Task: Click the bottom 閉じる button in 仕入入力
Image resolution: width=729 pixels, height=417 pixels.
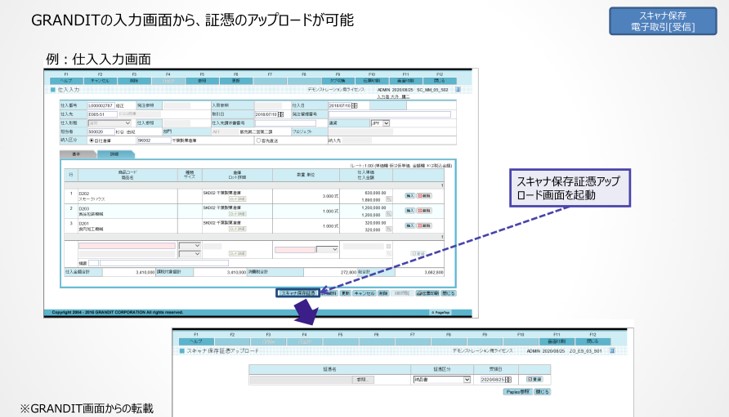Action: (x=449, y=293)
